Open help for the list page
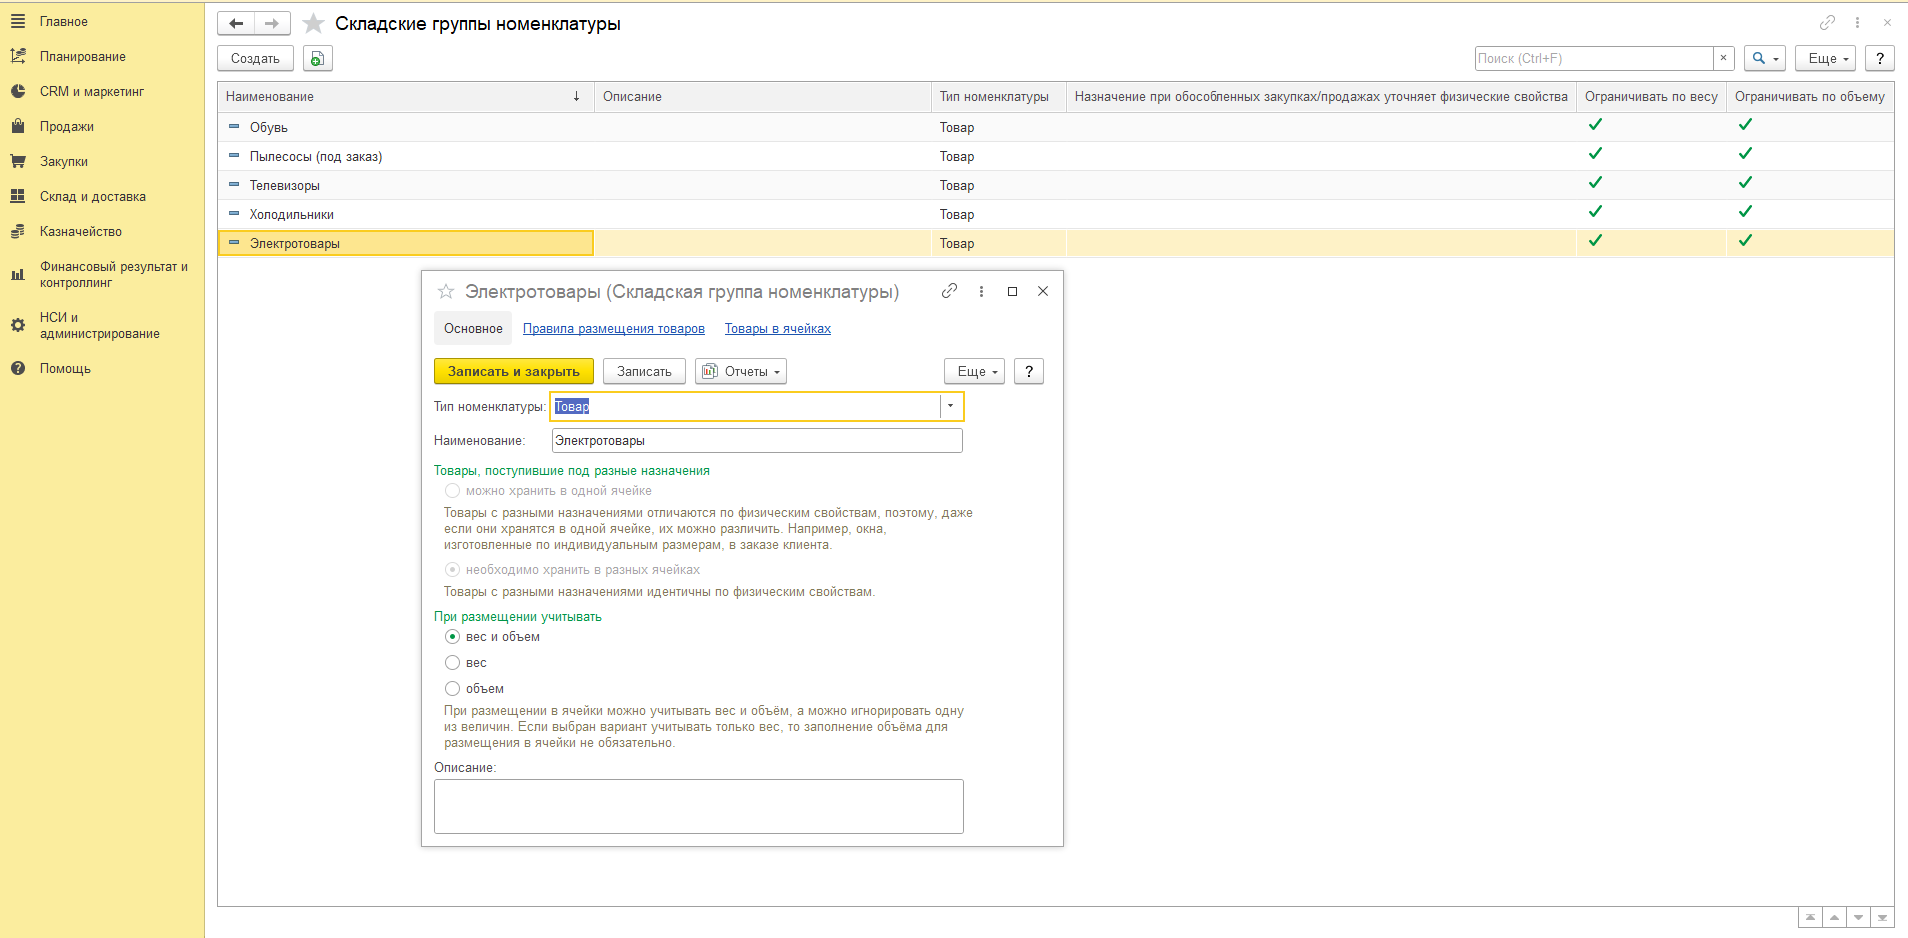The height and width of the screenshot is (938, 1908). coord(1880,58)
